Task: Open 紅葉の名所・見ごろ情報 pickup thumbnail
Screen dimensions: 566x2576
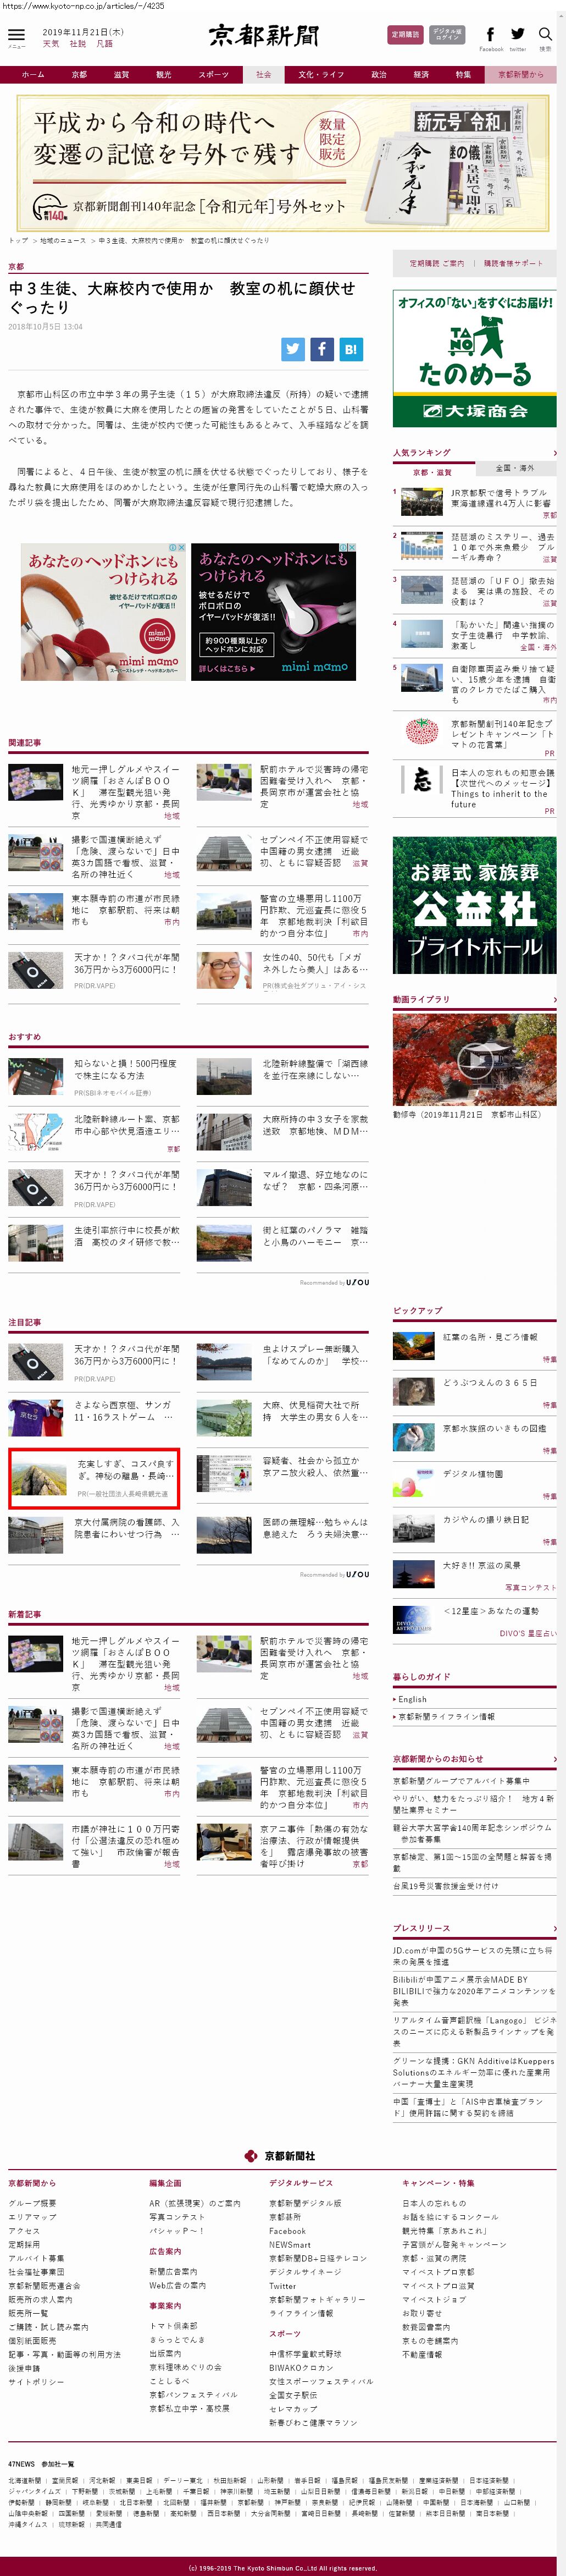Action: [413, 1345]
